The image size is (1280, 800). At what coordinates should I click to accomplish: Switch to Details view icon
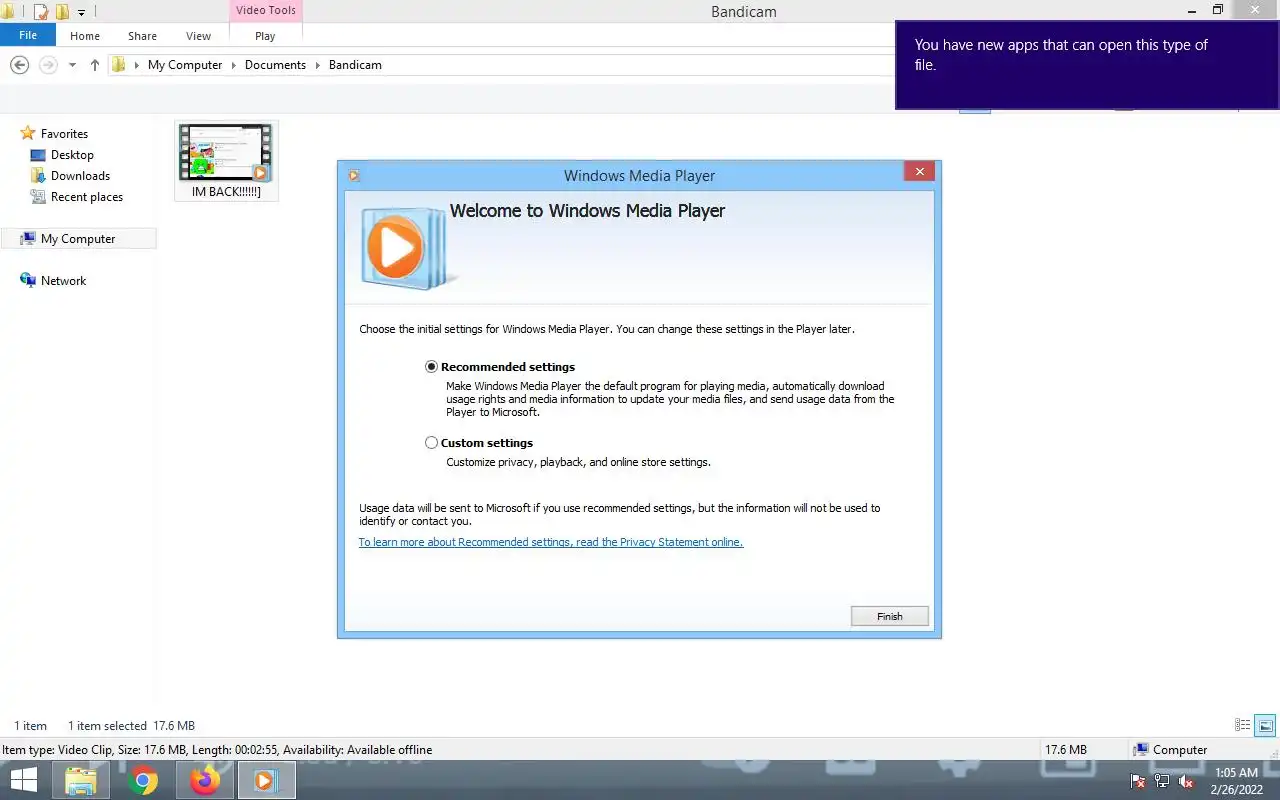point(1243,726)
